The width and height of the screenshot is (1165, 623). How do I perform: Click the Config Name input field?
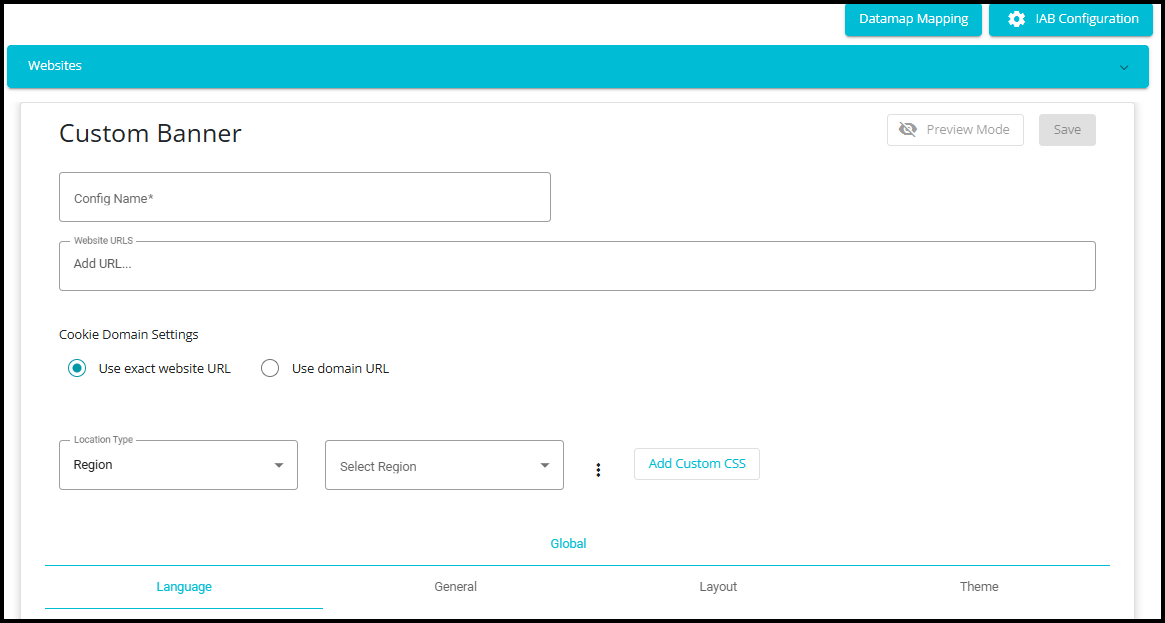305,198
